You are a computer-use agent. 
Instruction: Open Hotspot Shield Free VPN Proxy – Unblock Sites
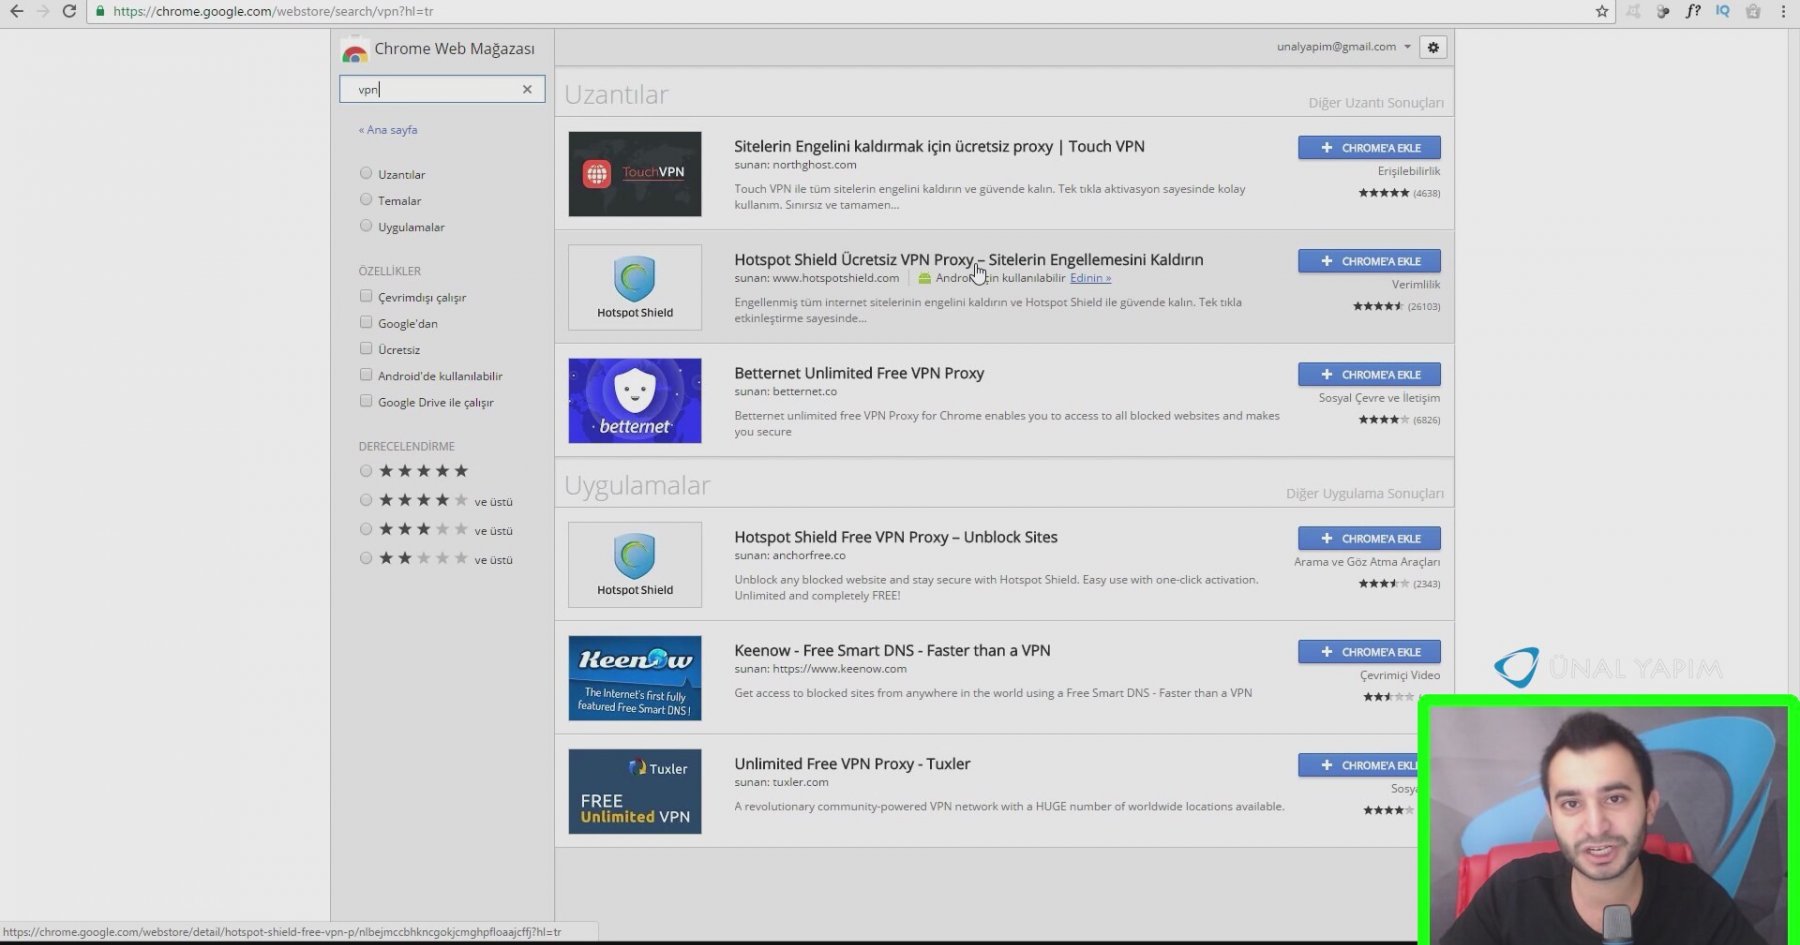pyautogui.click(x=895, y=537)
